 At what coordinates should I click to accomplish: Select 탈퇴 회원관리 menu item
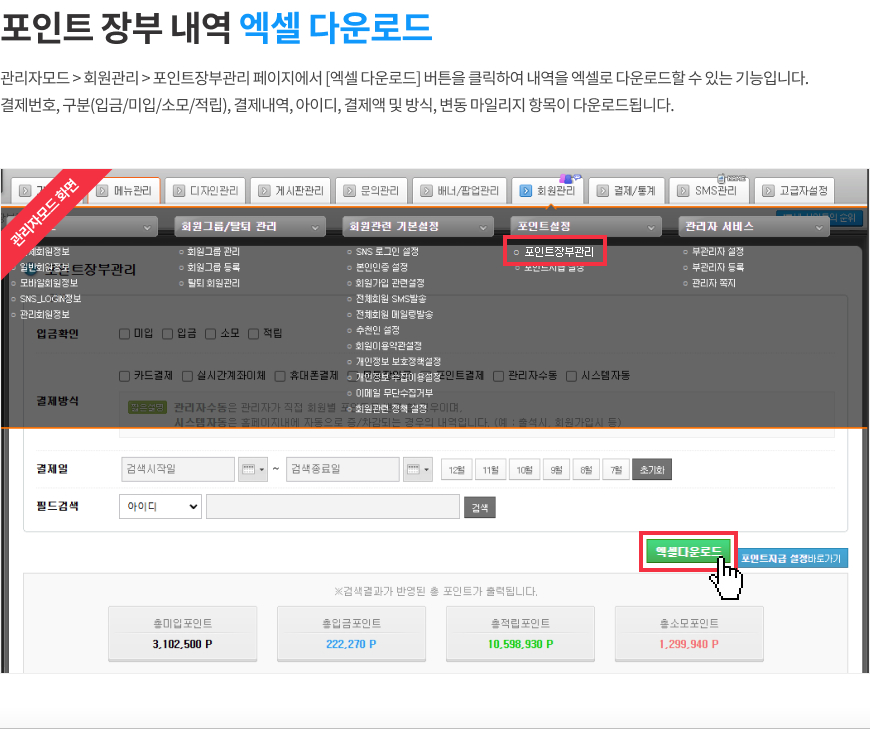click(213, 283)
